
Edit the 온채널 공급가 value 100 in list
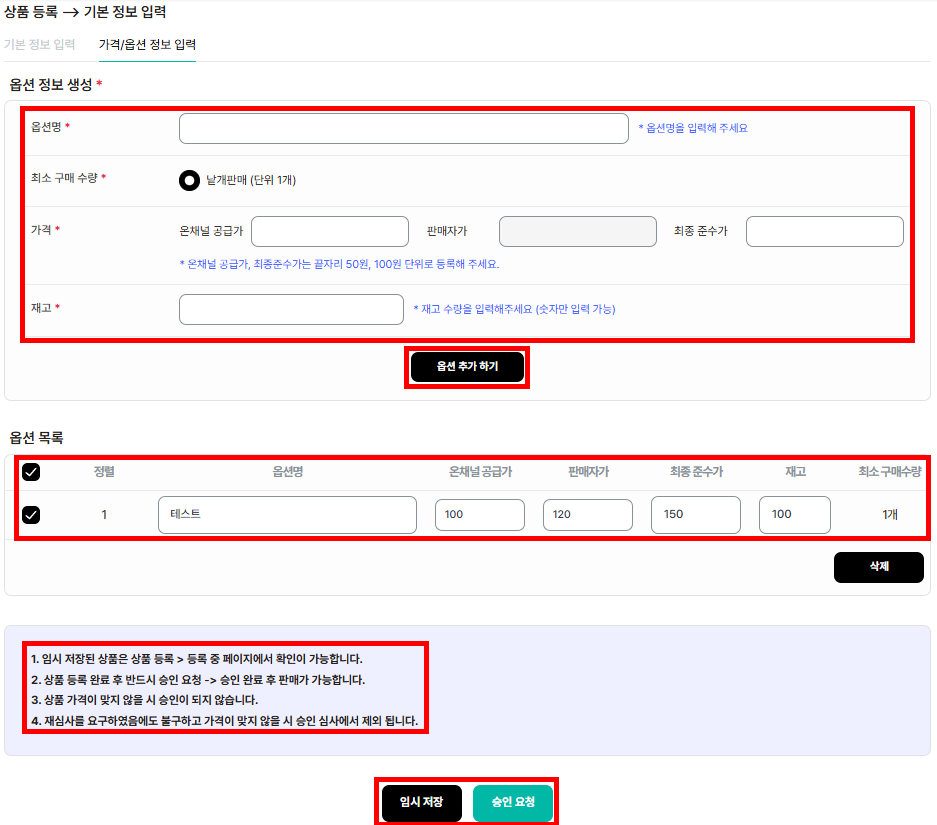point(480,514)
